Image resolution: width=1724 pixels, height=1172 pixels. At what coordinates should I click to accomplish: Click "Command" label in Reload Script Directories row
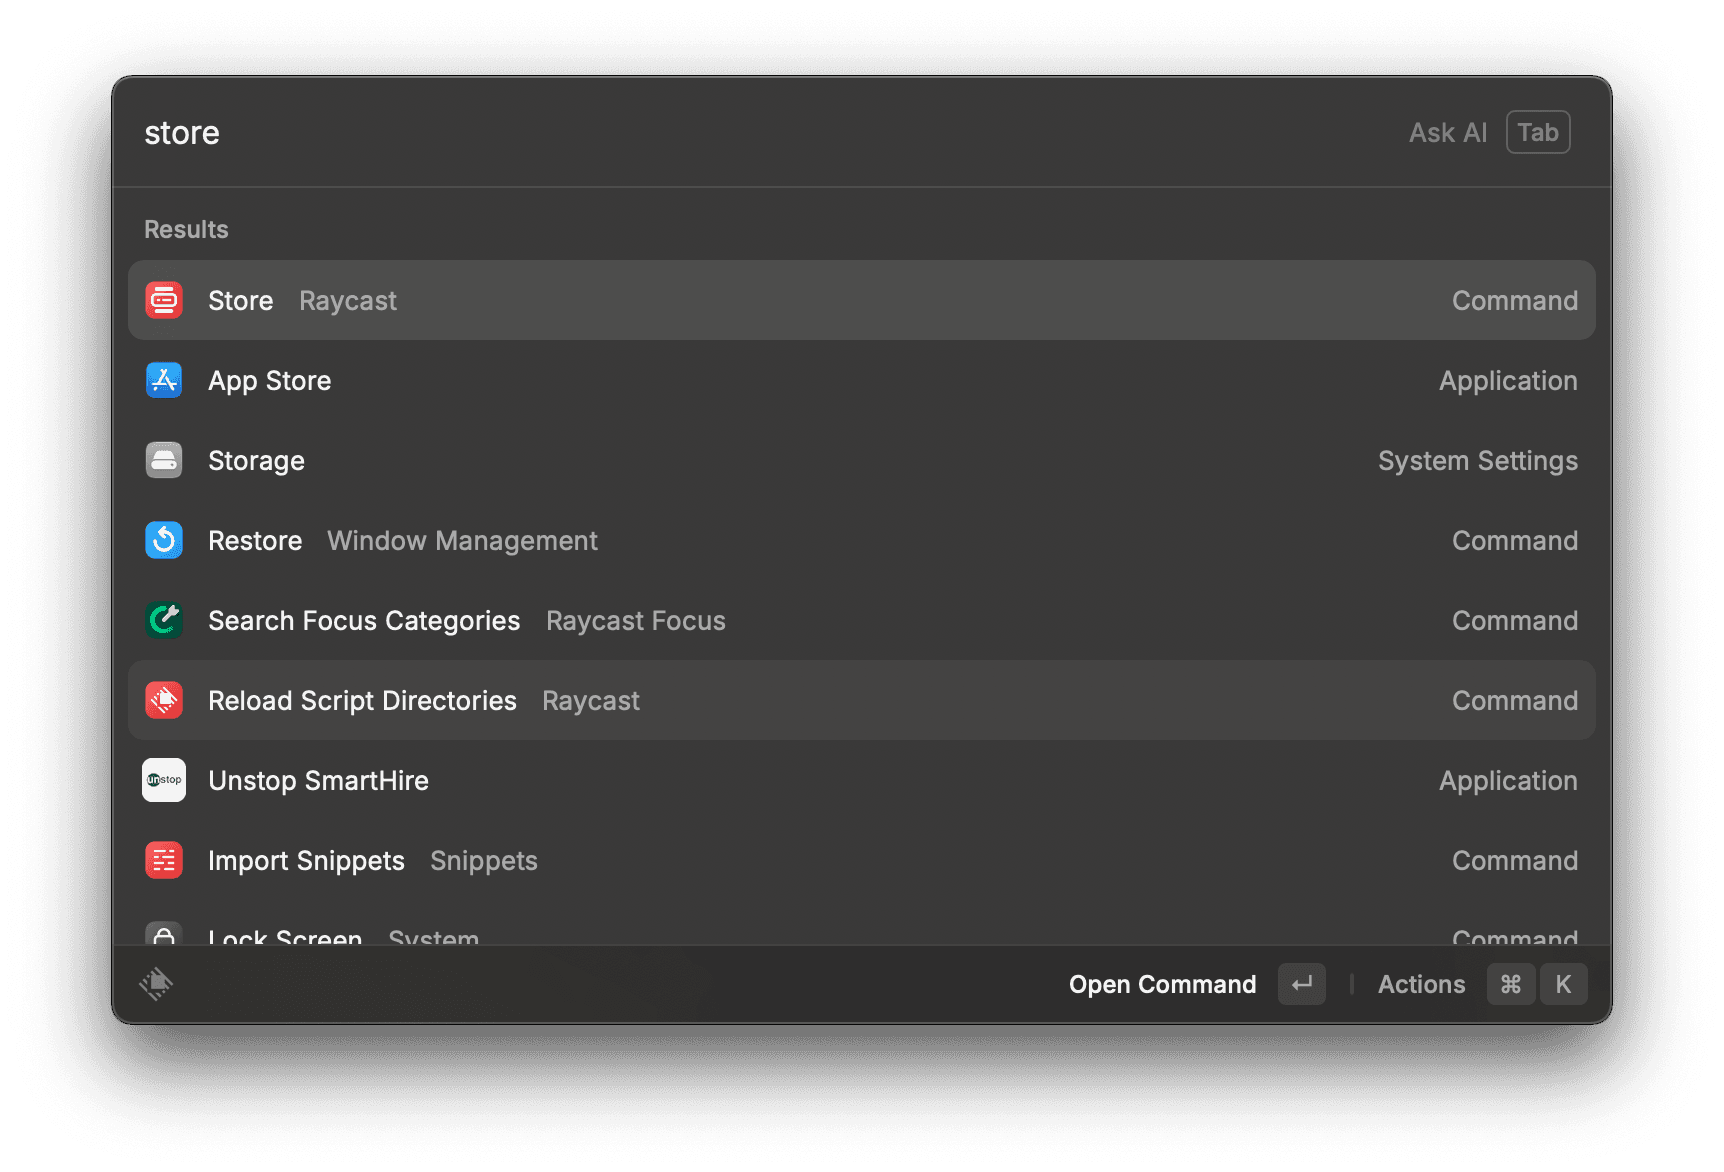pyautogui.click(x=1515, y=700)
